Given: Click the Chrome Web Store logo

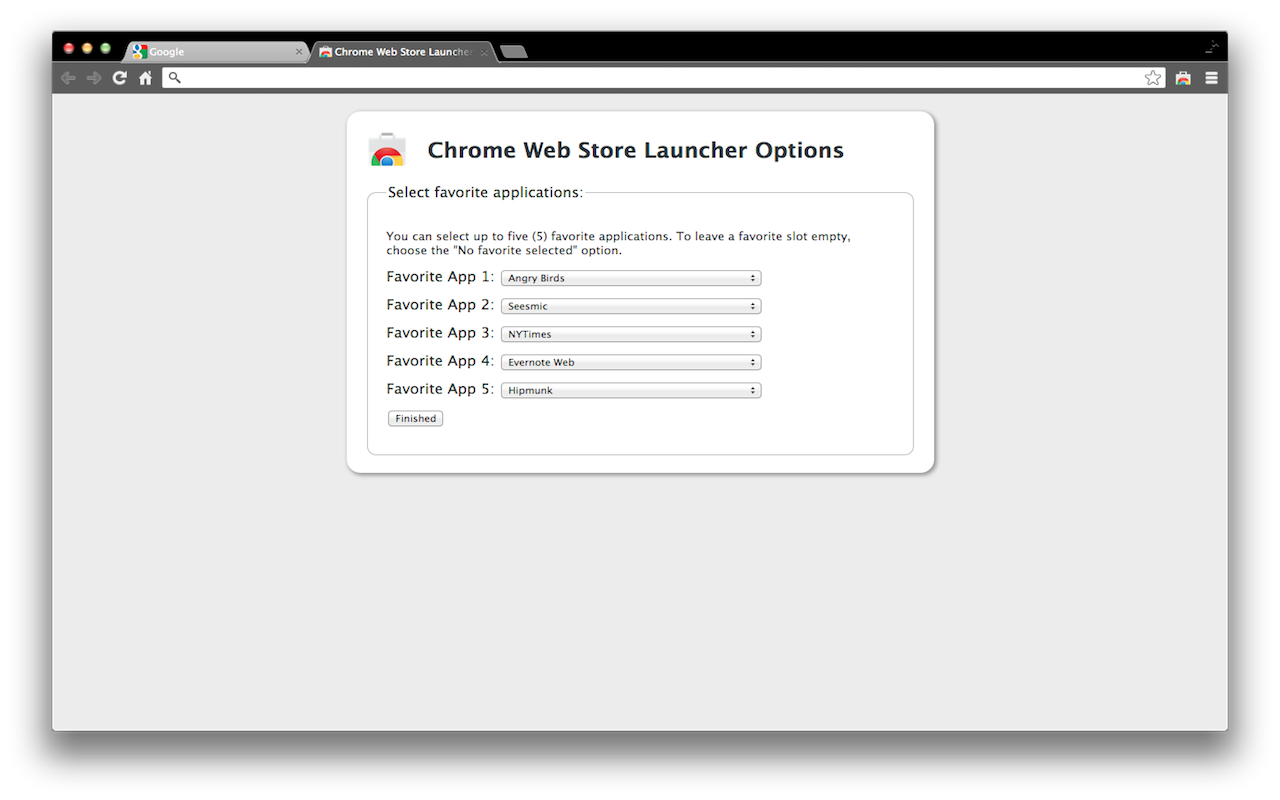Looking at the screenshot, I should click(x=387, y=149).
